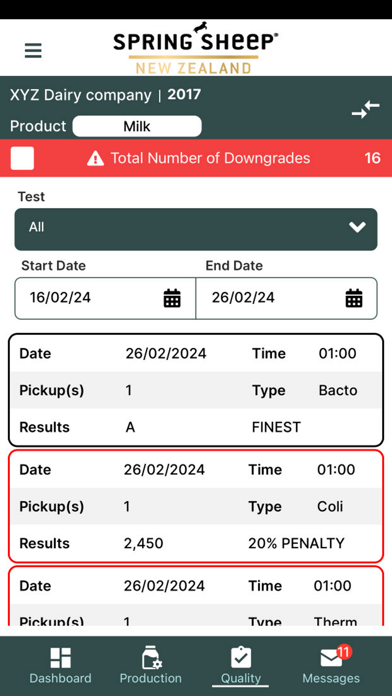Switch to the Production tab label
Screen dimensions: 392x696
[151, 678]
